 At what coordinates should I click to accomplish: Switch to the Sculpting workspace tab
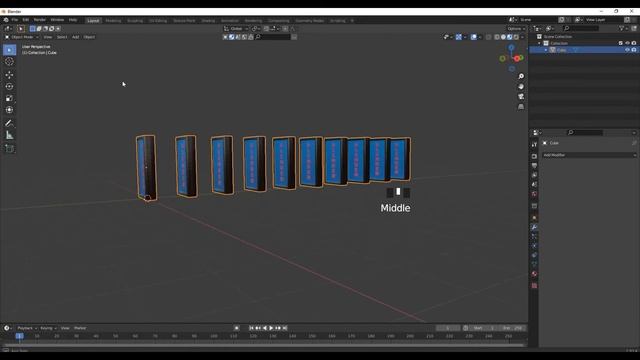pos(135,20)
